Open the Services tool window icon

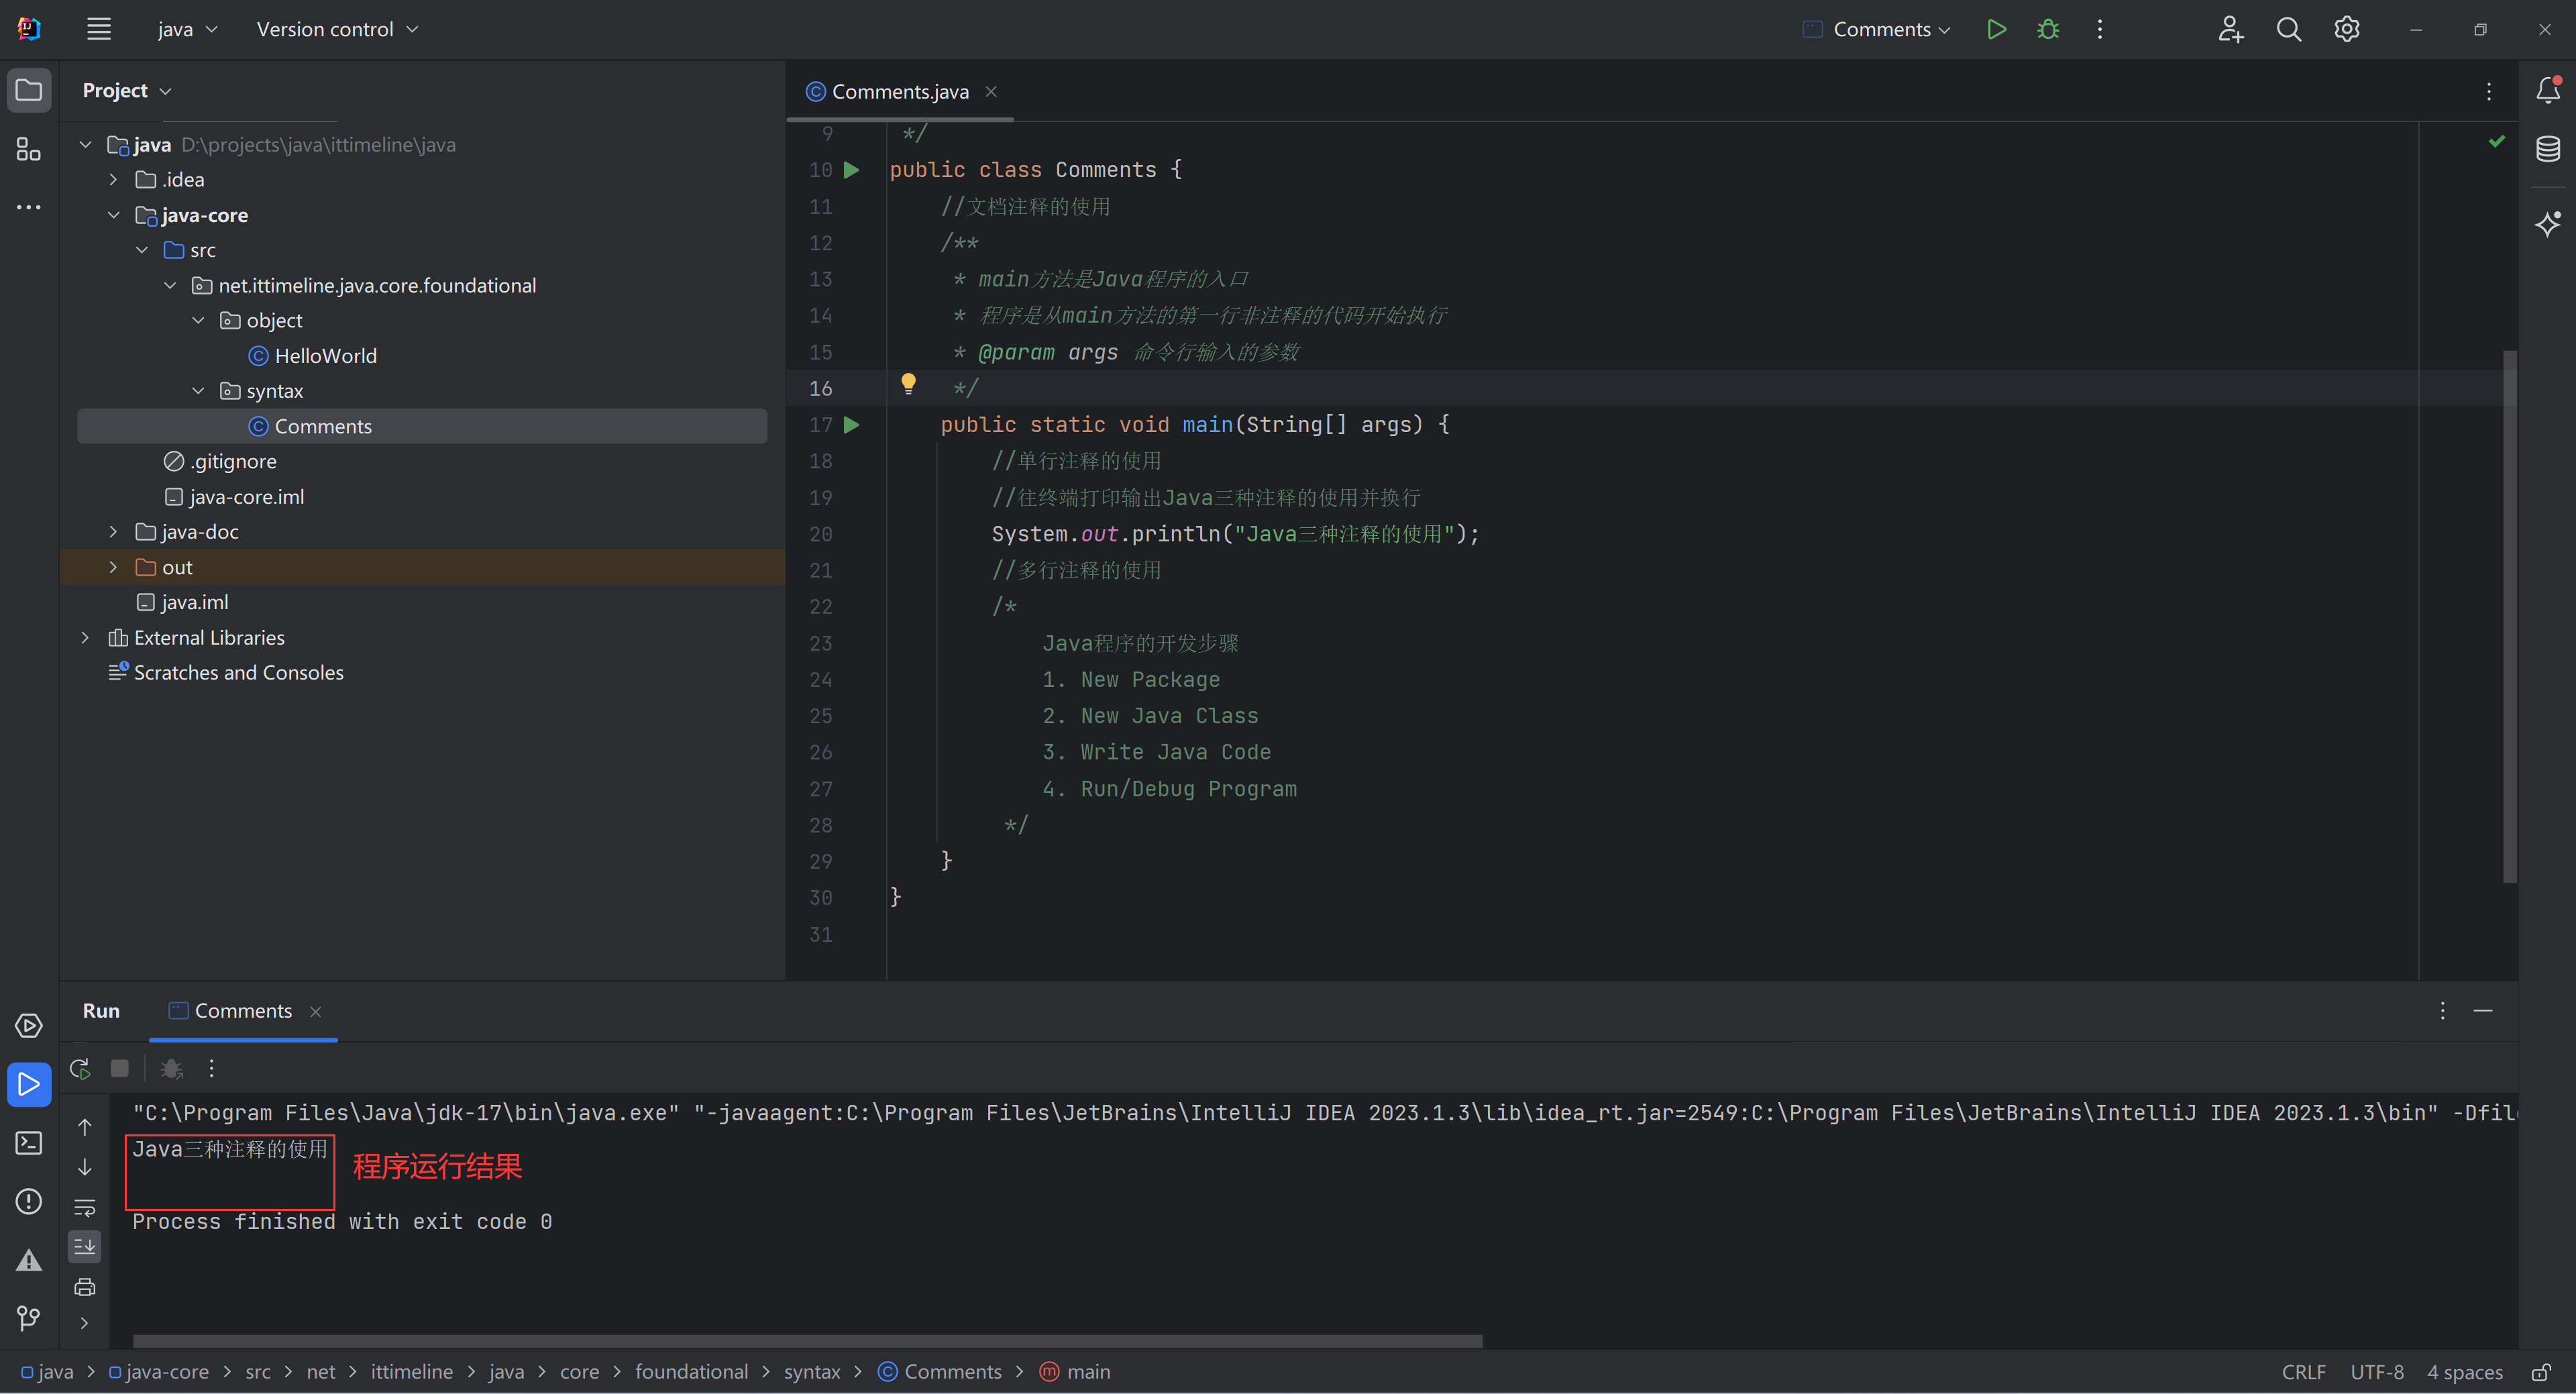[29, 1026]
